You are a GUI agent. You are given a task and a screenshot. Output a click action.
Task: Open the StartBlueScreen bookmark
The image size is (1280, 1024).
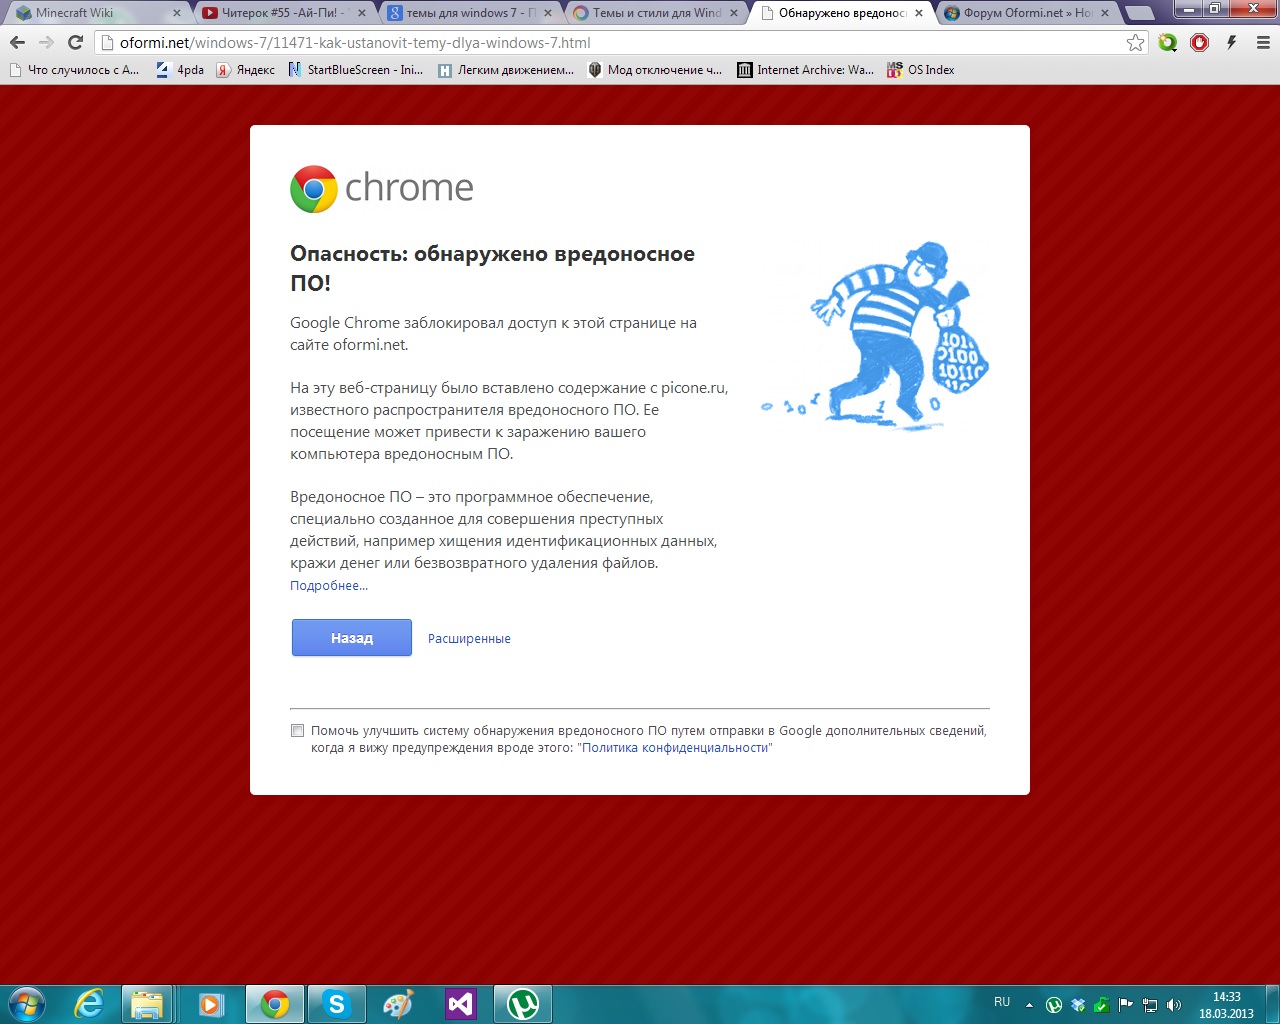(356, 70)
